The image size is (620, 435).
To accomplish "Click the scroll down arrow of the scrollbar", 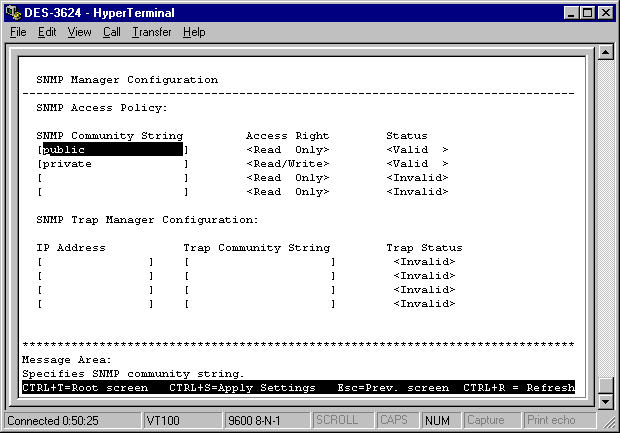I will point(605,401).
